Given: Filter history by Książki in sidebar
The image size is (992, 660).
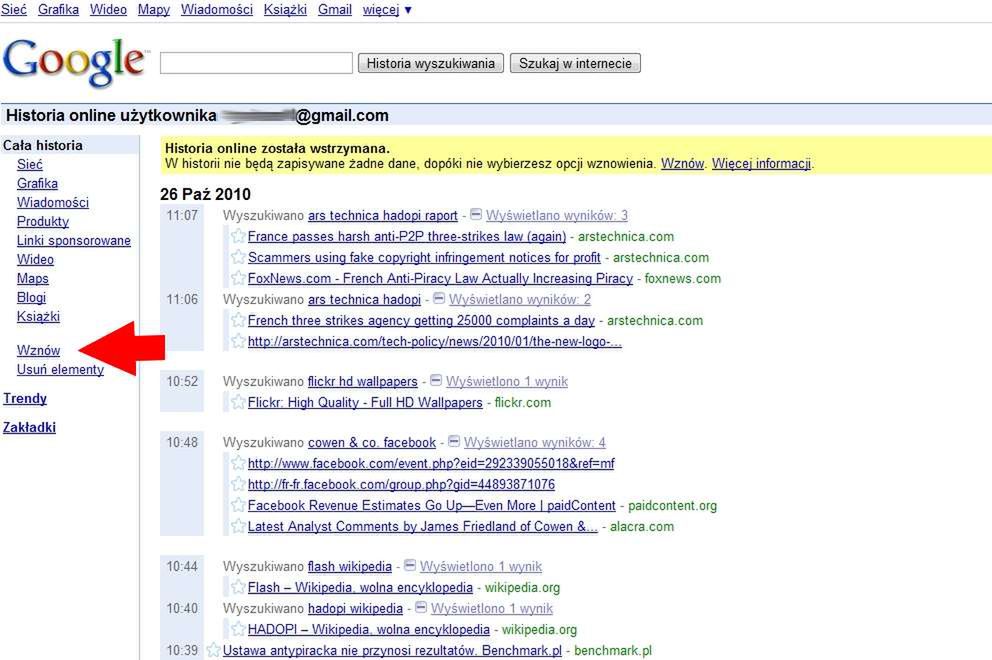Looking at the screenshot, I should [39, 316].
